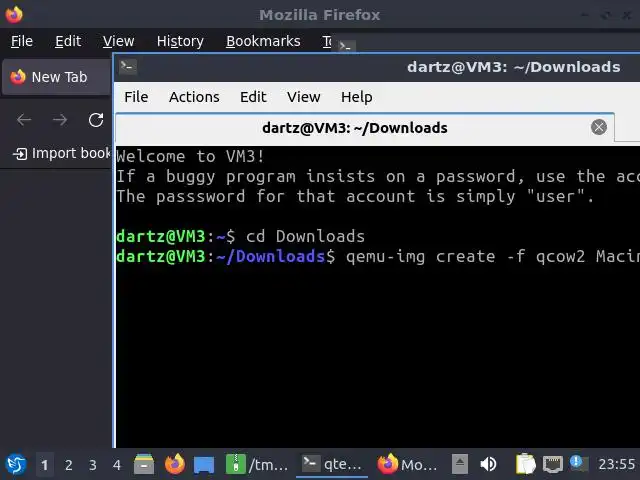Switch to workspace 2

tap(69, 464)
